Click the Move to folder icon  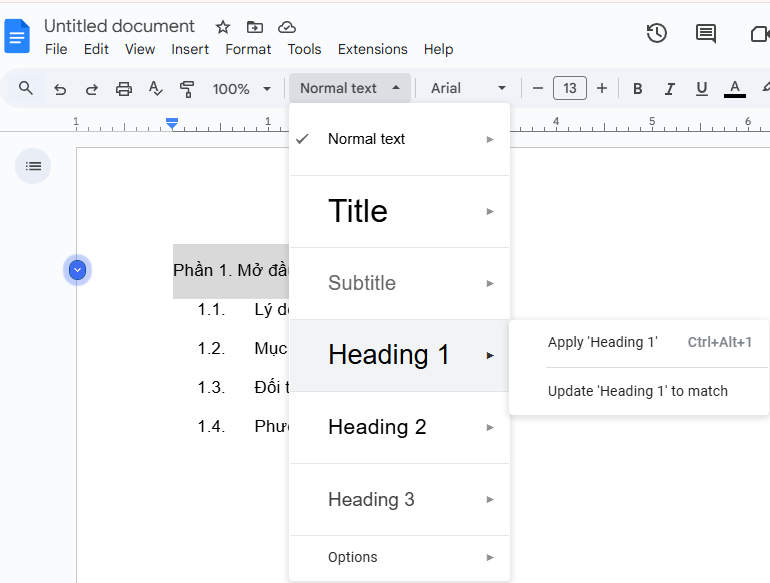point(254,27)
